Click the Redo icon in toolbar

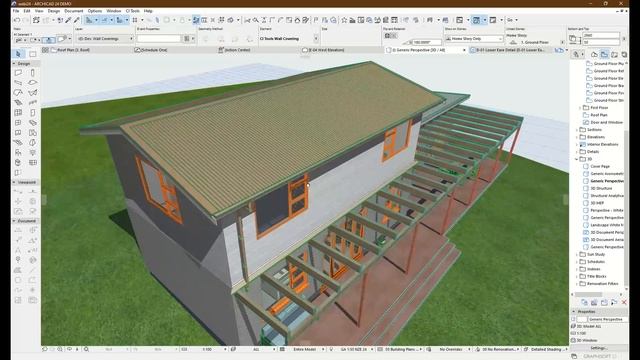(26, 20)
